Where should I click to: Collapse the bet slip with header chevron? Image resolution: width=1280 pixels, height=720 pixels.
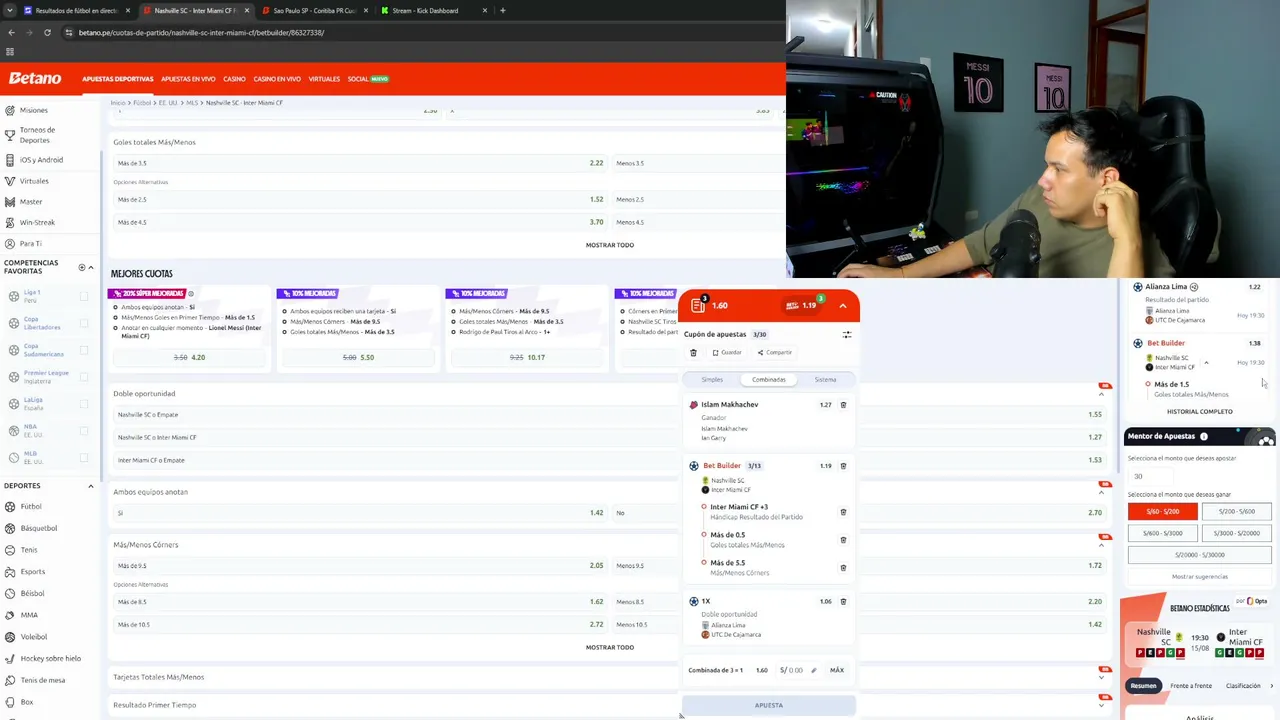pyautogui.click(x=843, y=306)
